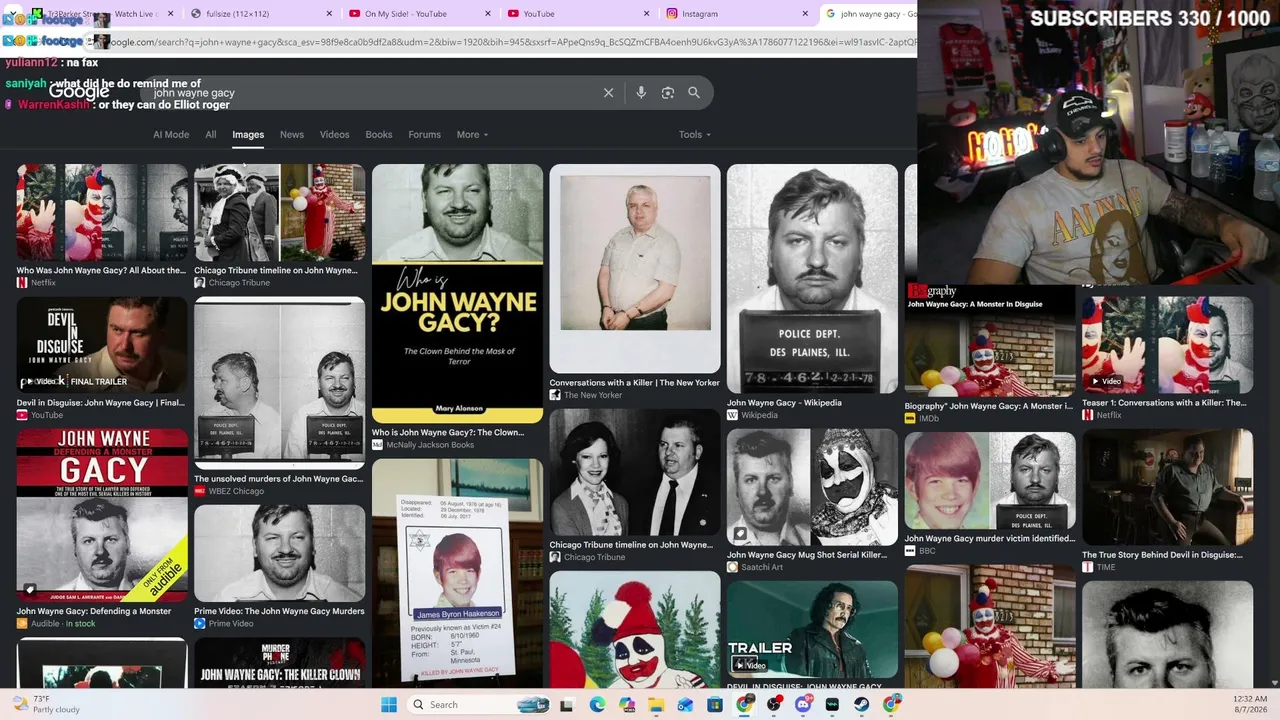Screen dimensions: 1280x720
Task: Click The New Yorker source icon
Action: coord(554,395)
